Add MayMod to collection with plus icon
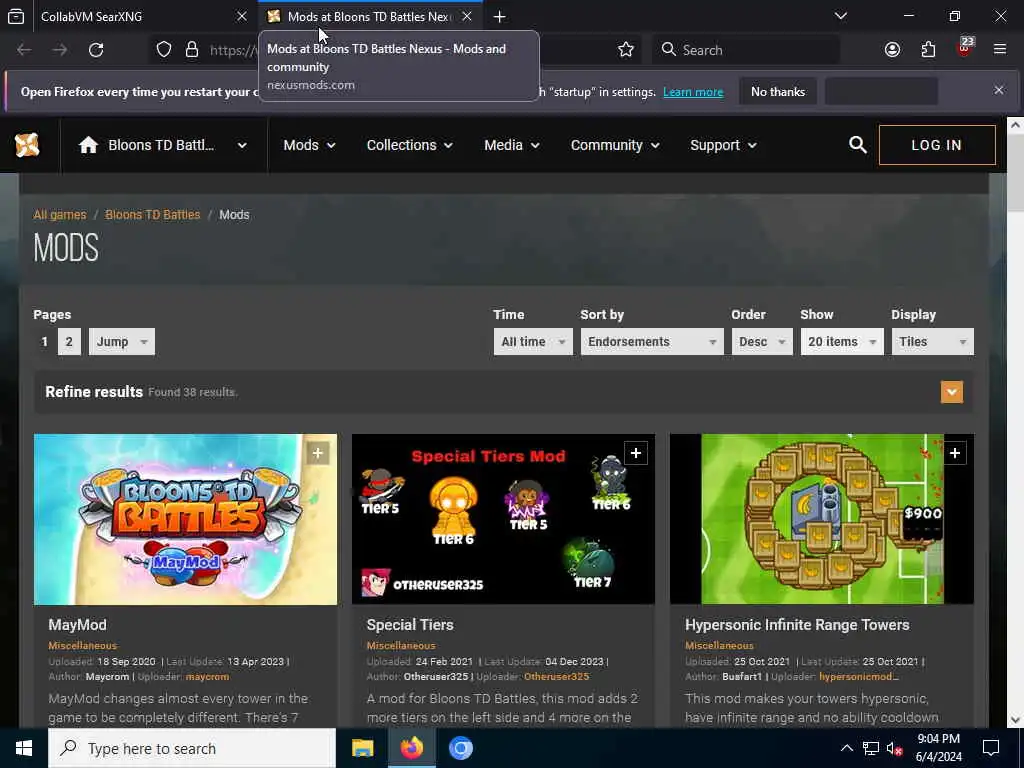Image resolution: width=1024 pixels, height=768 pixels. pos(317,453)
